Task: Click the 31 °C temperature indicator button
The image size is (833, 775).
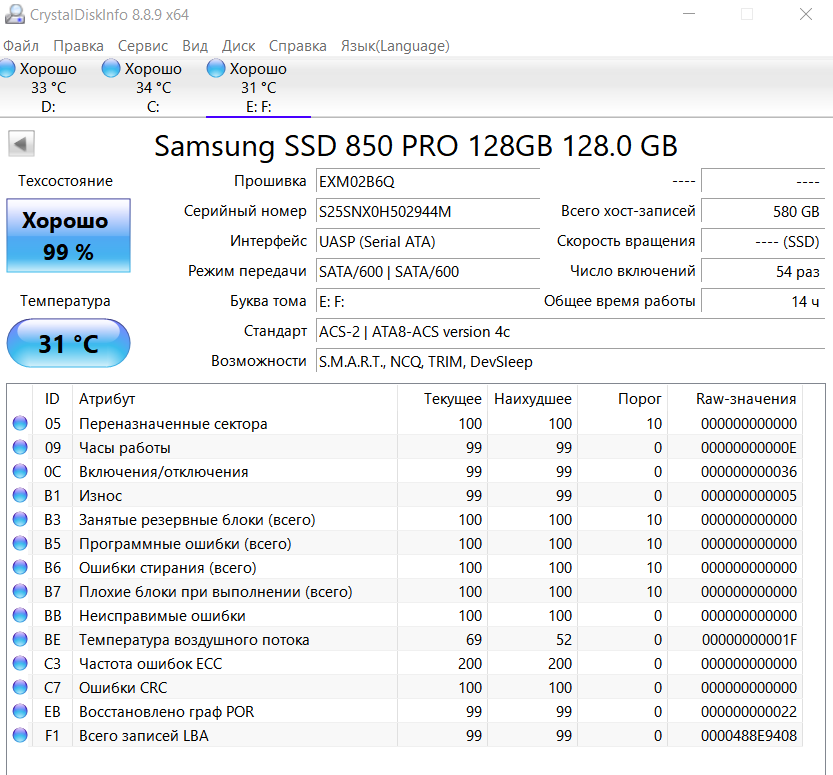Action: tap(69, 344)
